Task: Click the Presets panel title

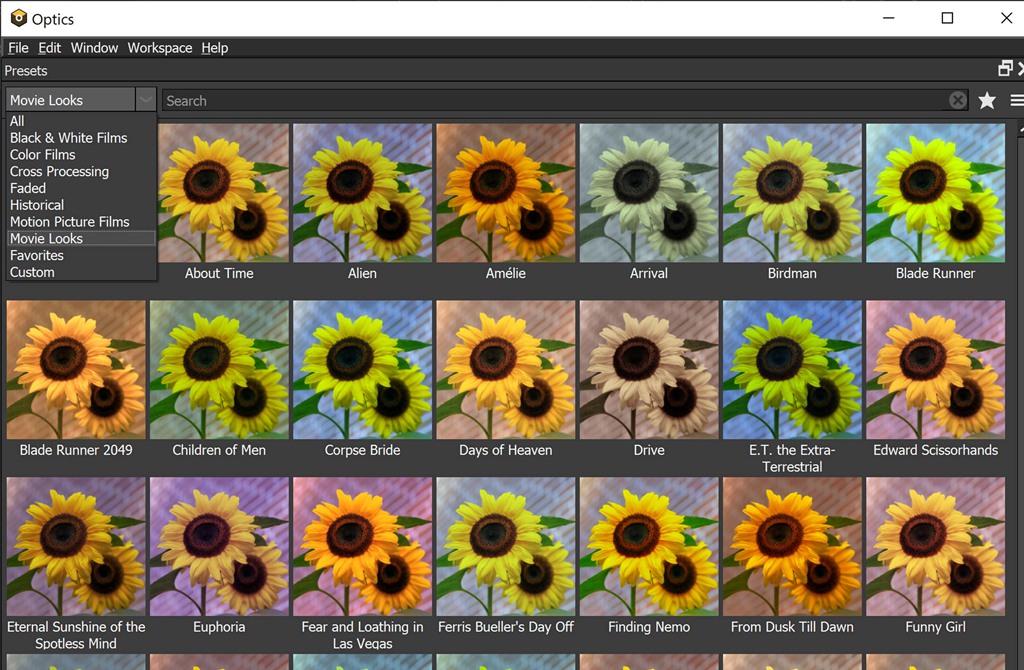Action: tap(26, 71)
